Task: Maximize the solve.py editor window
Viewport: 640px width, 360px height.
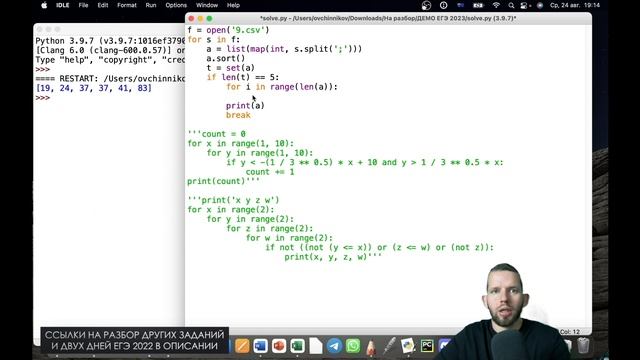Action: click(x=209, y=18)
